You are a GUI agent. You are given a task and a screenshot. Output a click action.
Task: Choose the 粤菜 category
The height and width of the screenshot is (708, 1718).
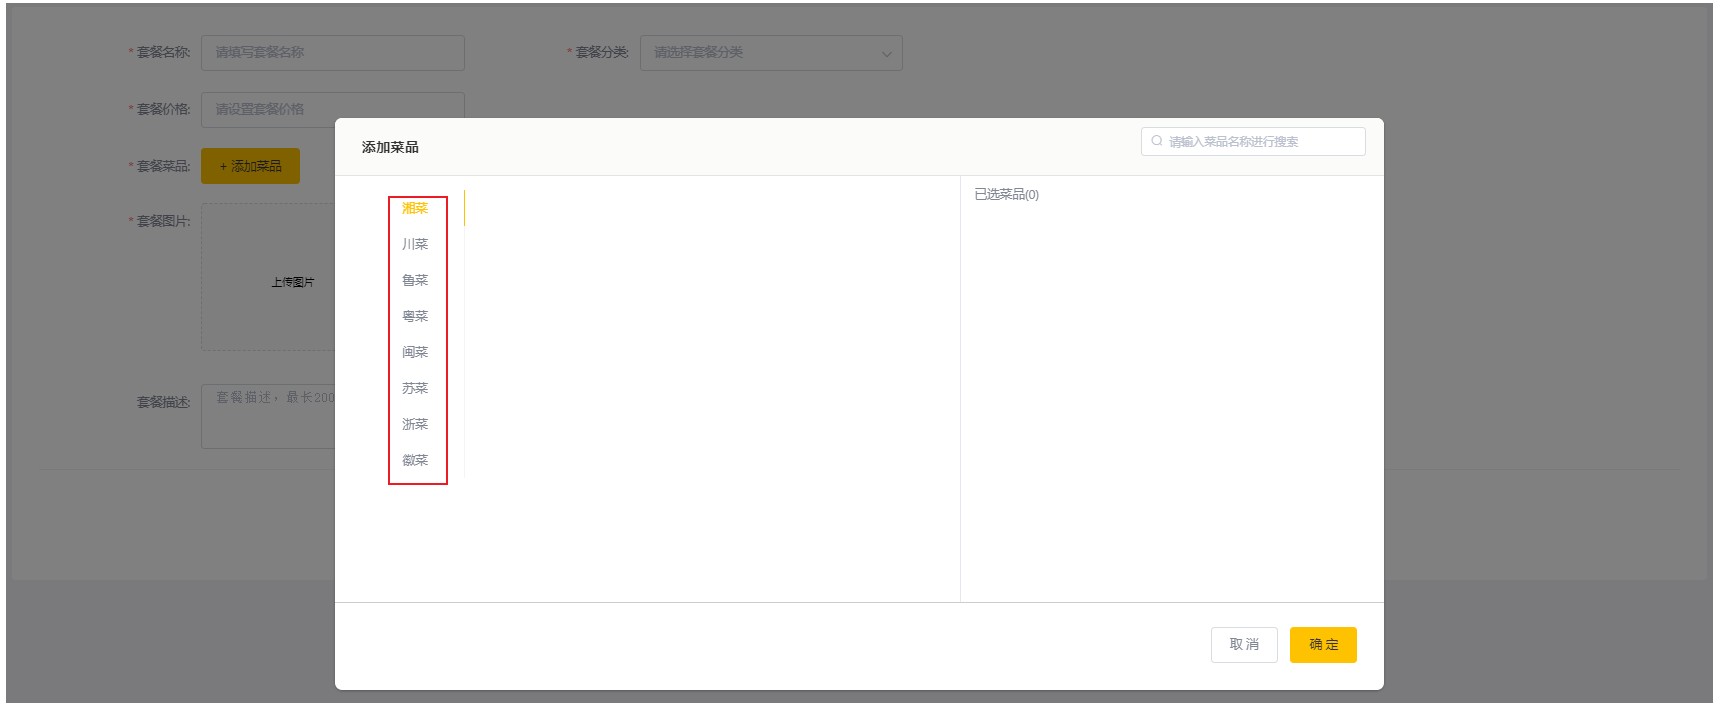pos(415,316)
